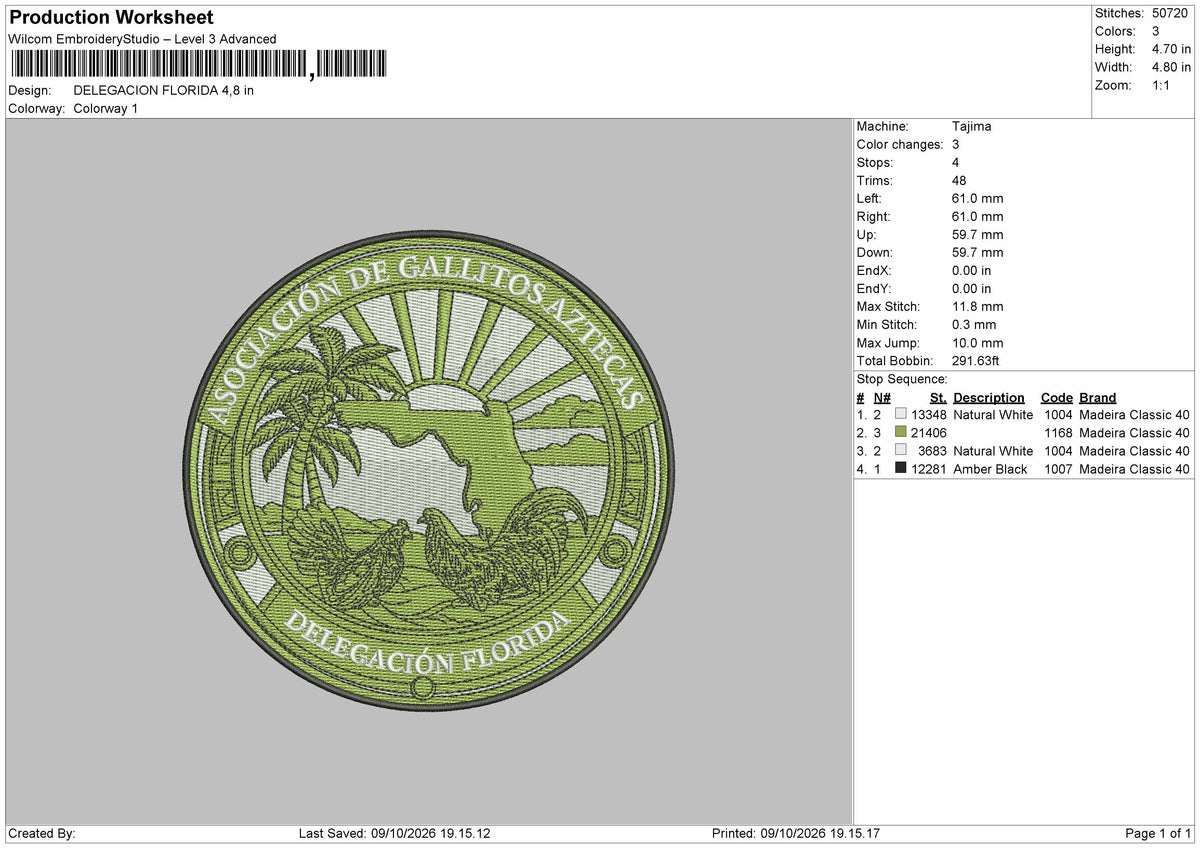Click the Colors count 3
Viewport: 1200px width, 848px height.
tap(1157, 31)
